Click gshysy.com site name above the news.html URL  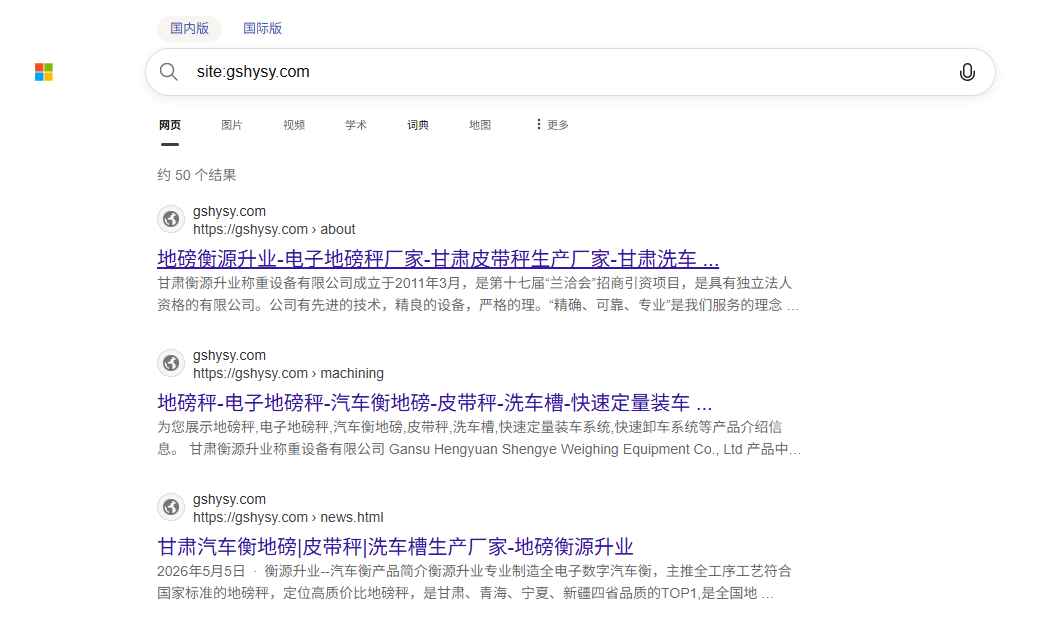[229, 499]
